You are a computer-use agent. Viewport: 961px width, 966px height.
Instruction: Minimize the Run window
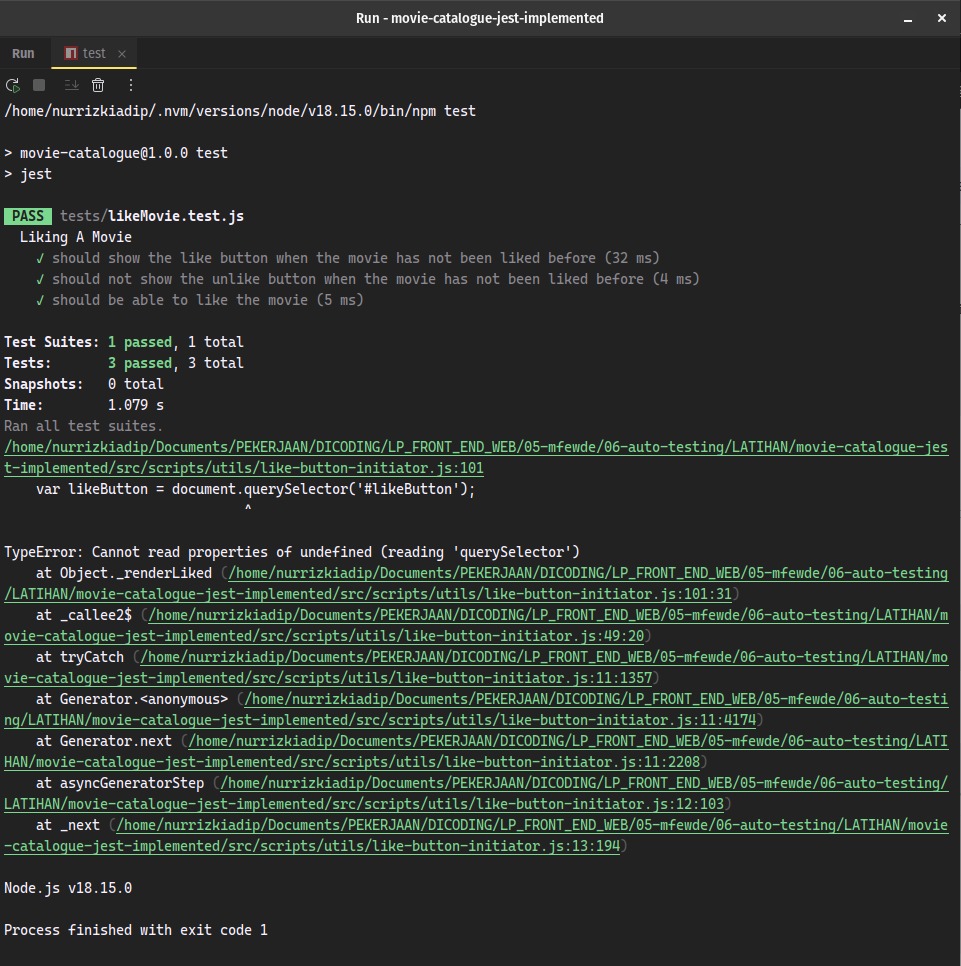907,18
